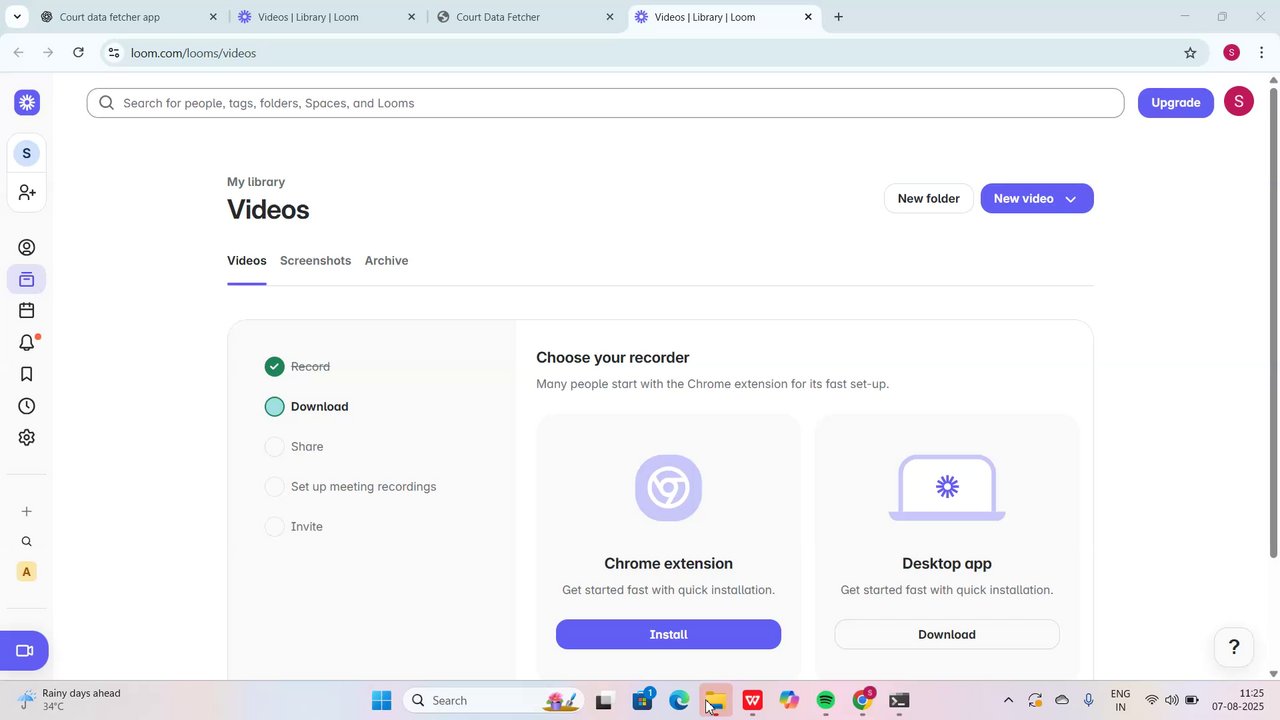
Task: Open the tab search dropdown arrow
Action: tap(17, 17)
